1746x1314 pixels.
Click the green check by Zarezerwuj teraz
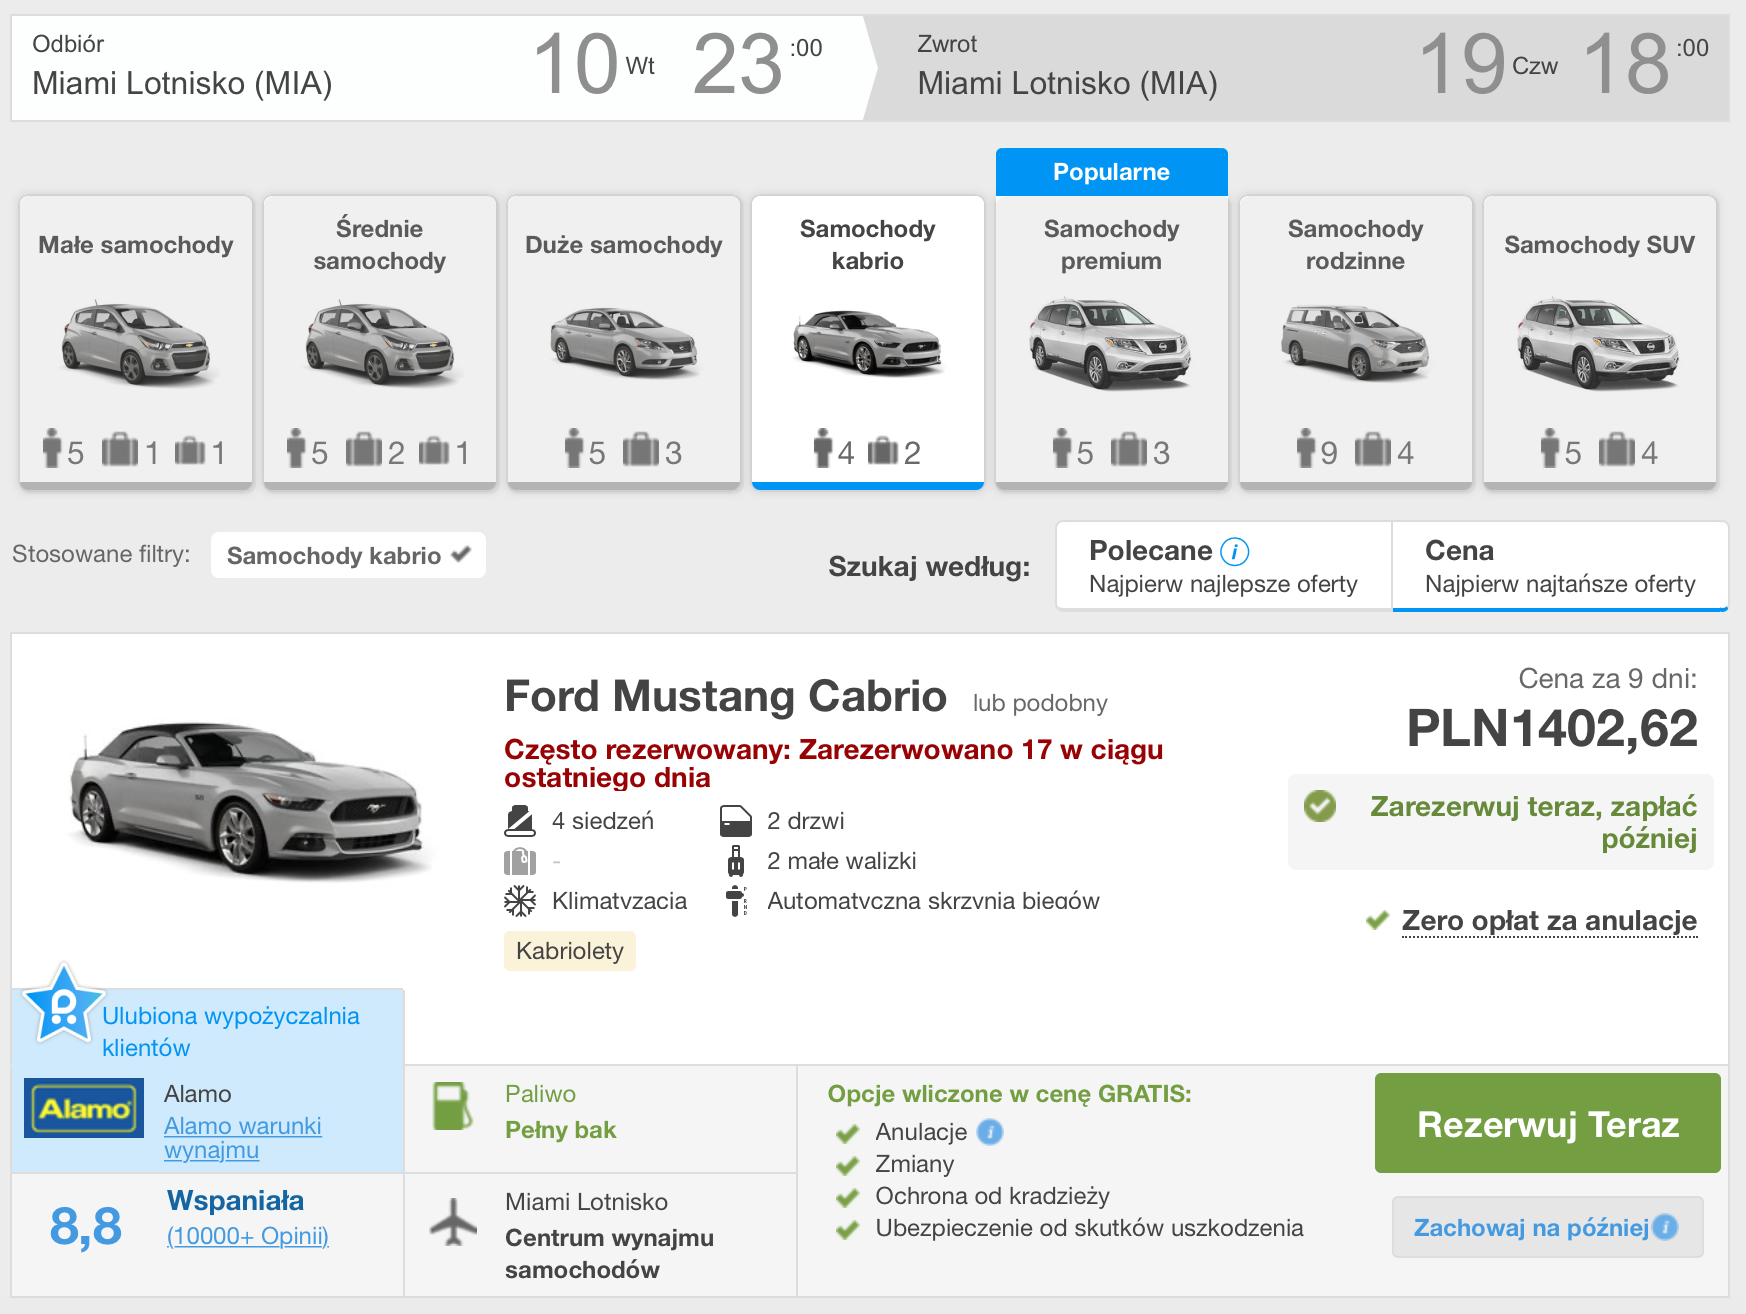pyautogui.click(x=1320, y=806)
